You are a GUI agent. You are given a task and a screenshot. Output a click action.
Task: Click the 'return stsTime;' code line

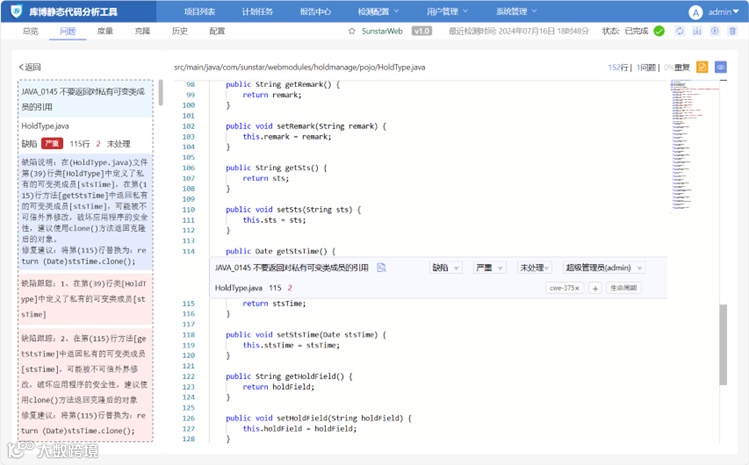click(x=274, y=303)
